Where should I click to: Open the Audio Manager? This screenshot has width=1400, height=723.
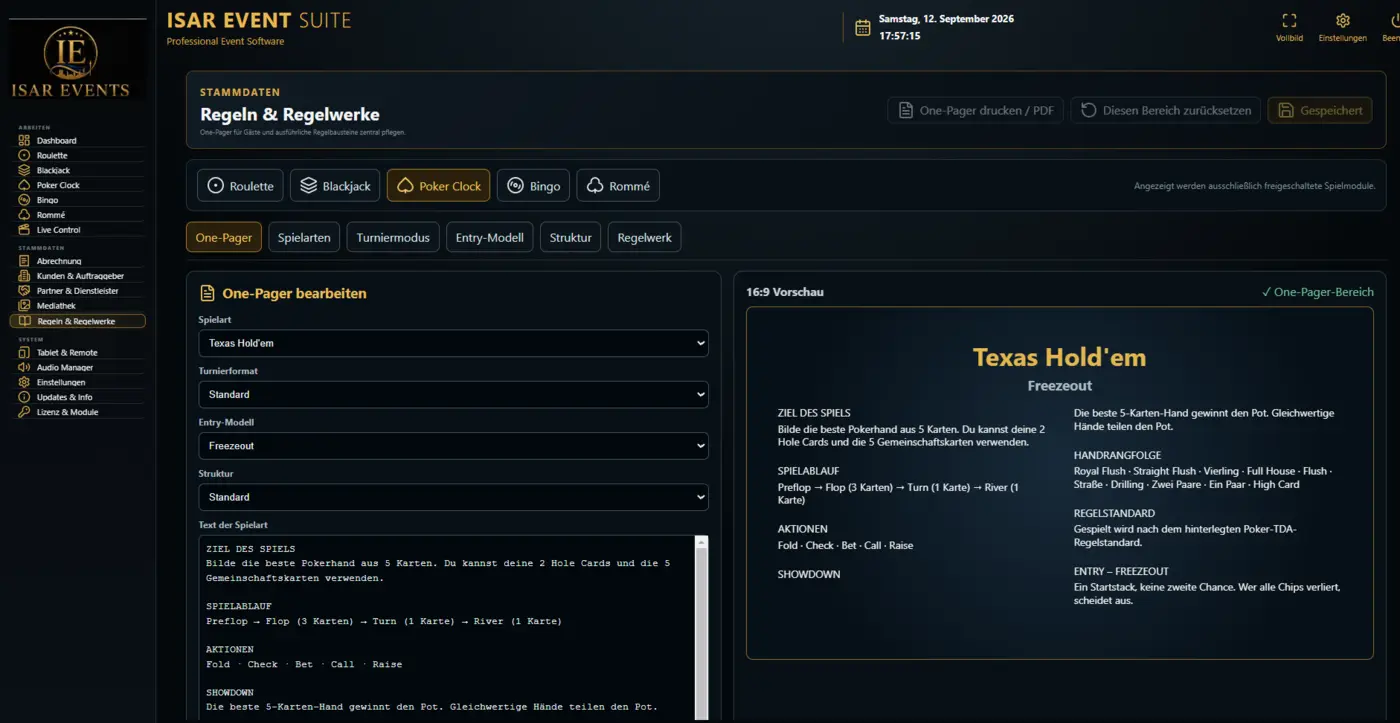point(78,368)
